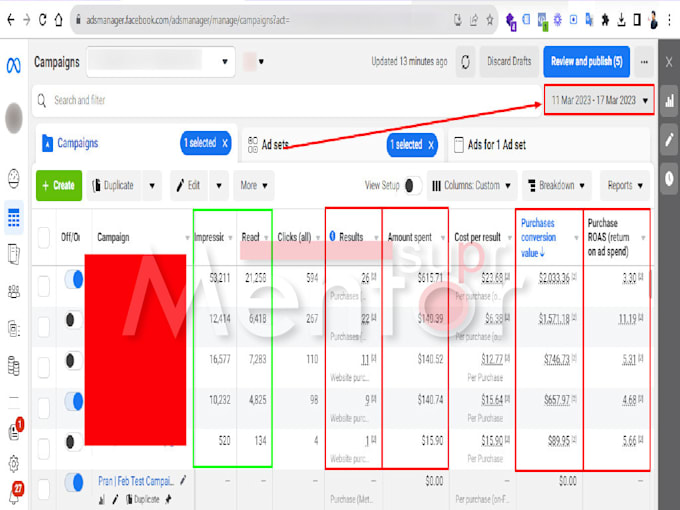Bookmark this page with the star icon
The height and width of the screenshot is (510, 680).
[490, 20]
